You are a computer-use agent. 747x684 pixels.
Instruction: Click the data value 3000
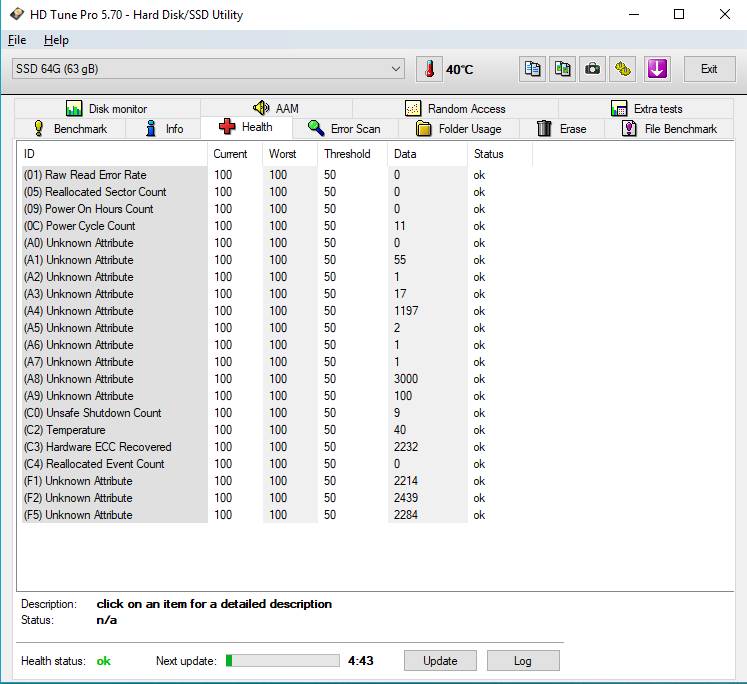point(406,379)
